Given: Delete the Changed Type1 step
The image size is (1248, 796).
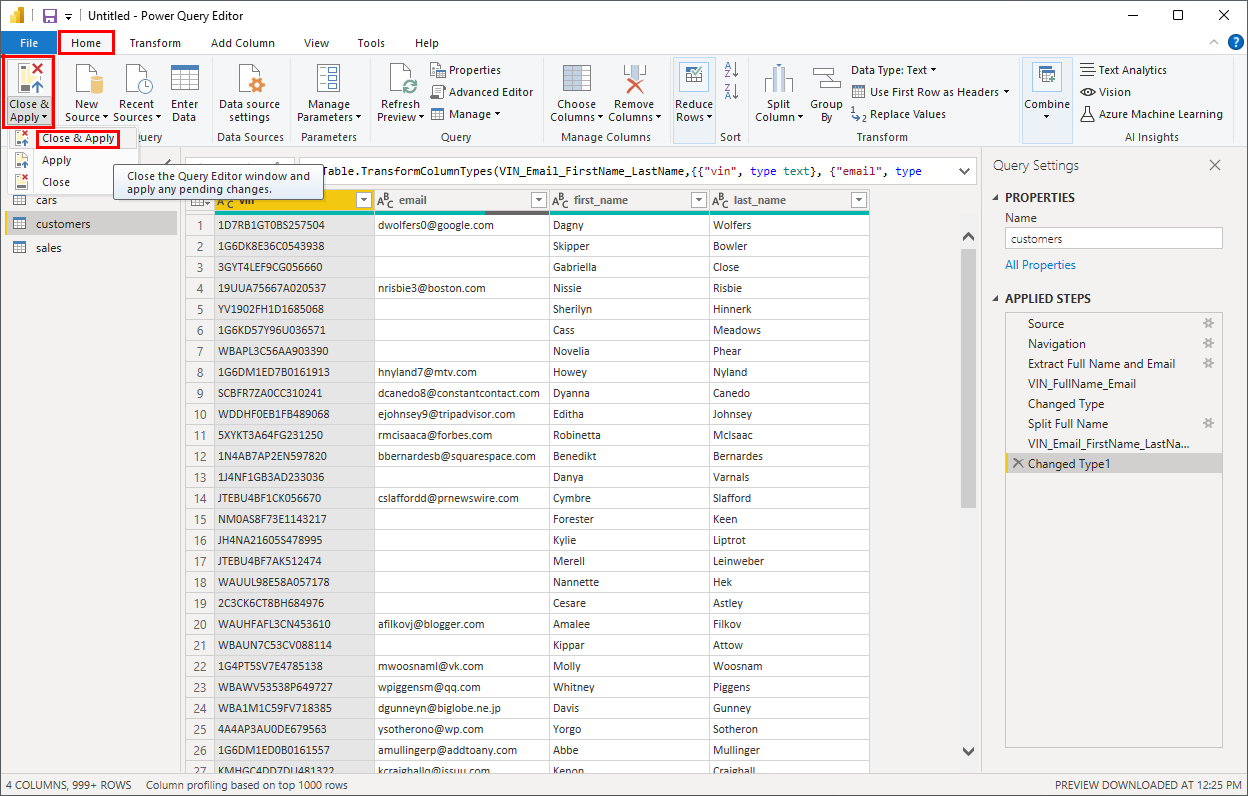Looking at the screenshot, I should pos(1018,464).
